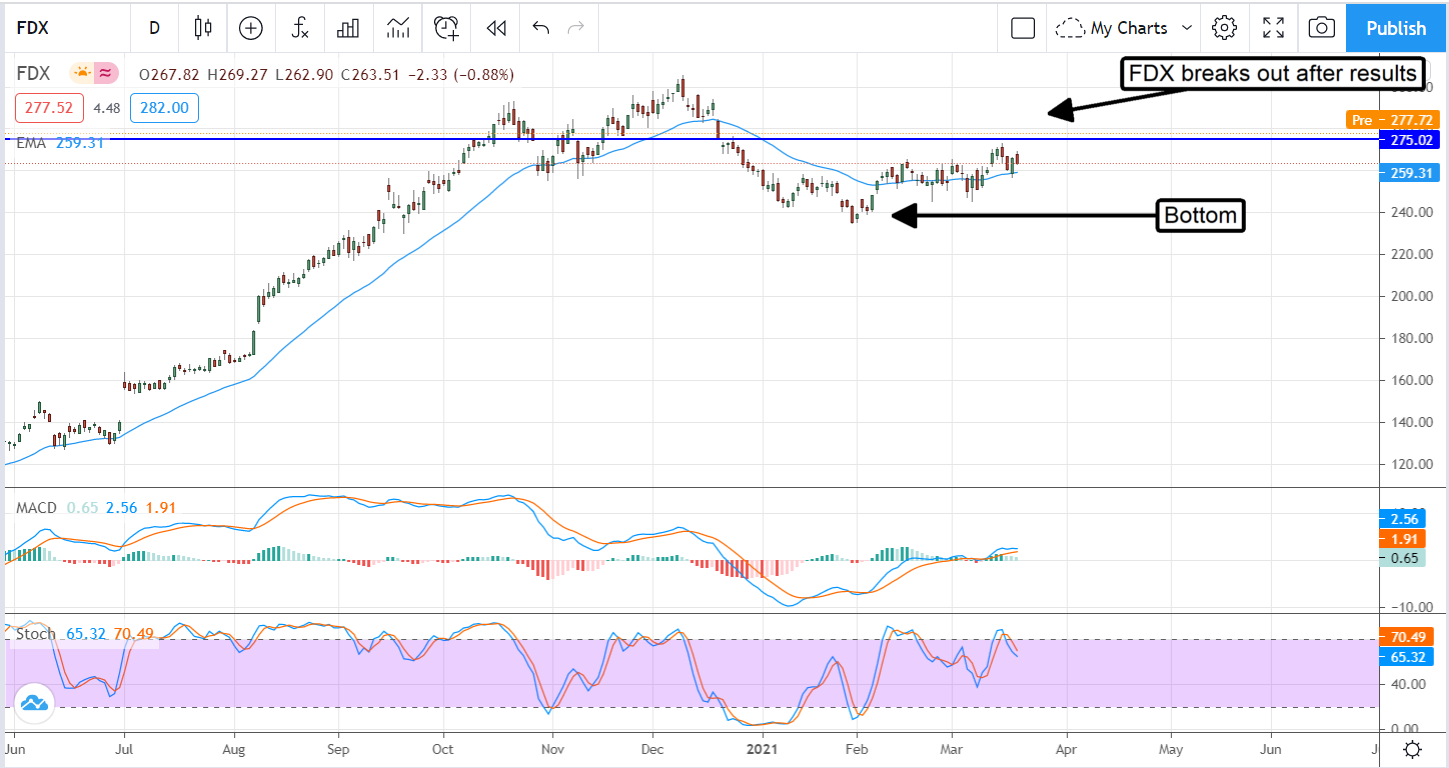This screenshot has height=768, width=1449.
Task: Take a chart snapshot with camera icon
Action: pos(1321,28)
